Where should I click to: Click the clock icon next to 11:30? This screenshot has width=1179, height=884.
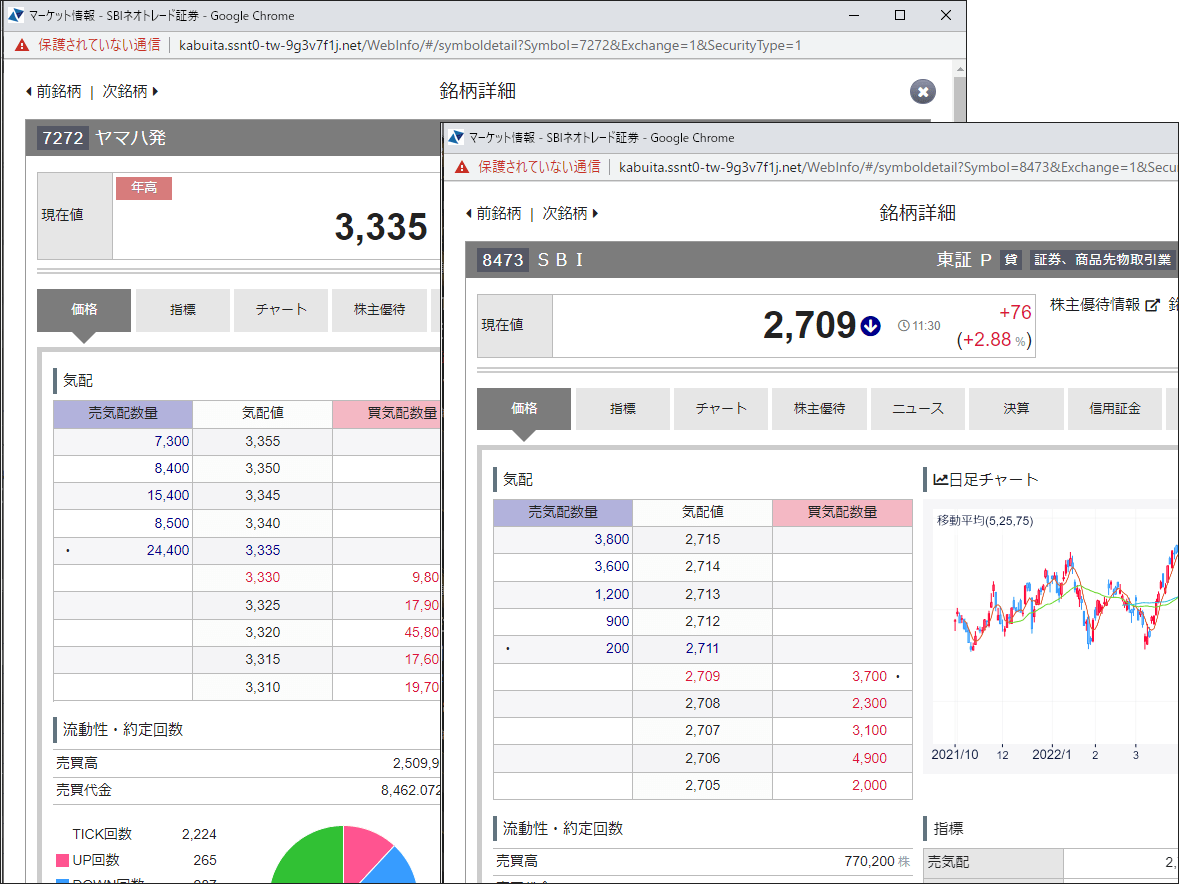pyautogui.click(x=904, y=325)
